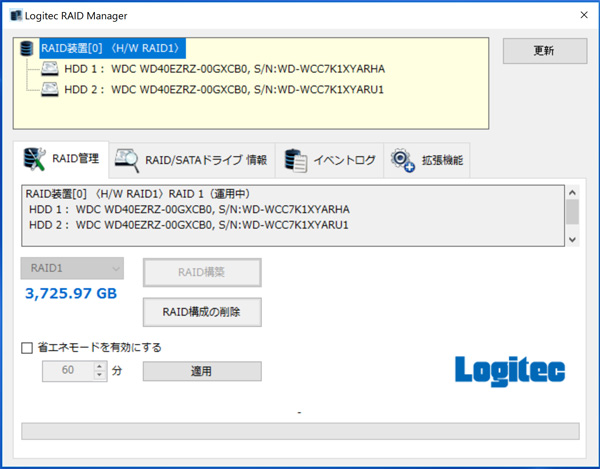This screenshot has height=469, width=600.
Task: Click the 3,725.97 GB capacity value
Action: coord(71,294)
